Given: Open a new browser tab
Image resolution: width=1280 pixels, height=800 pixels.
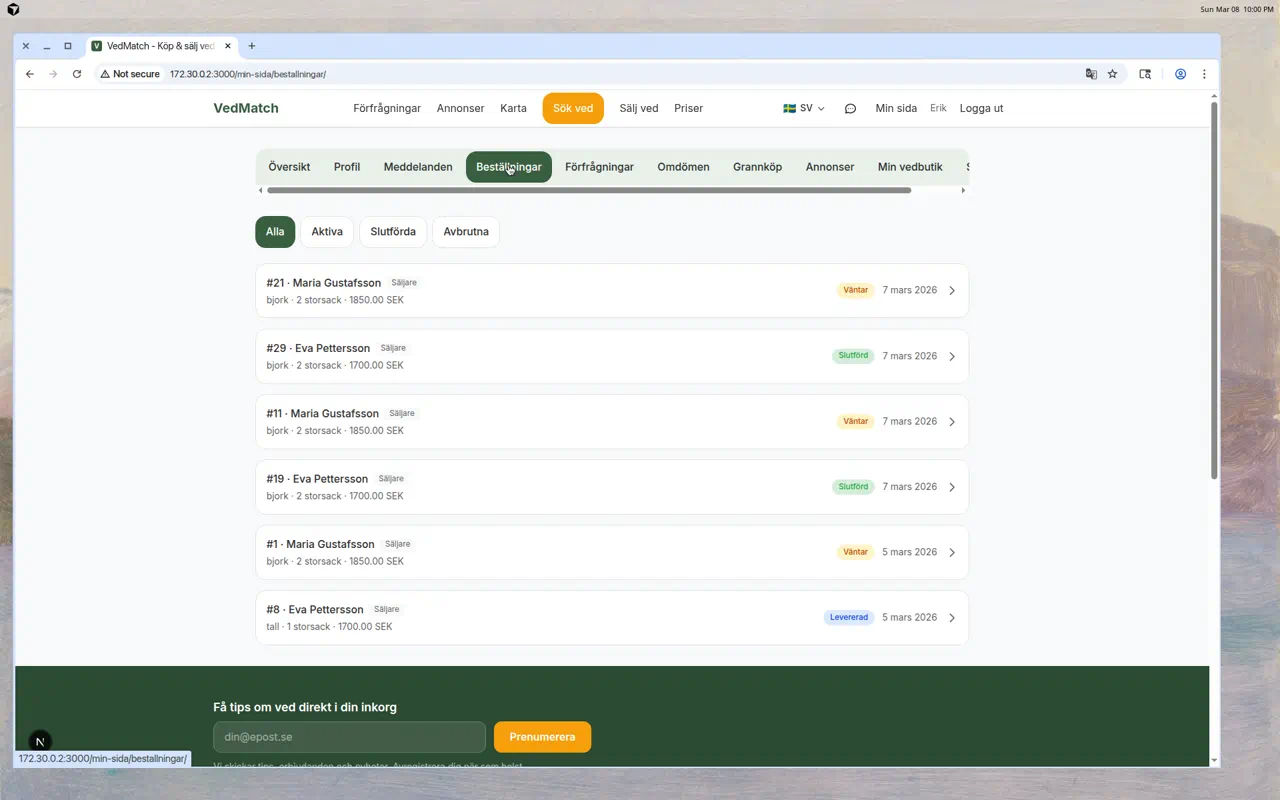Looking at the screenshot, I should [x=252, y=46].
